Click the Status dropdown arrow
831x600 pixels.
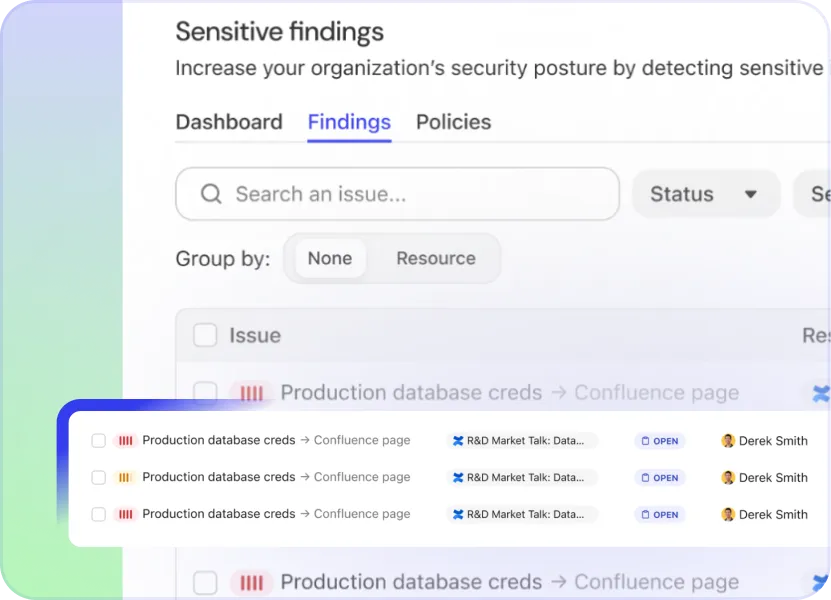click(x=751, y=194)
